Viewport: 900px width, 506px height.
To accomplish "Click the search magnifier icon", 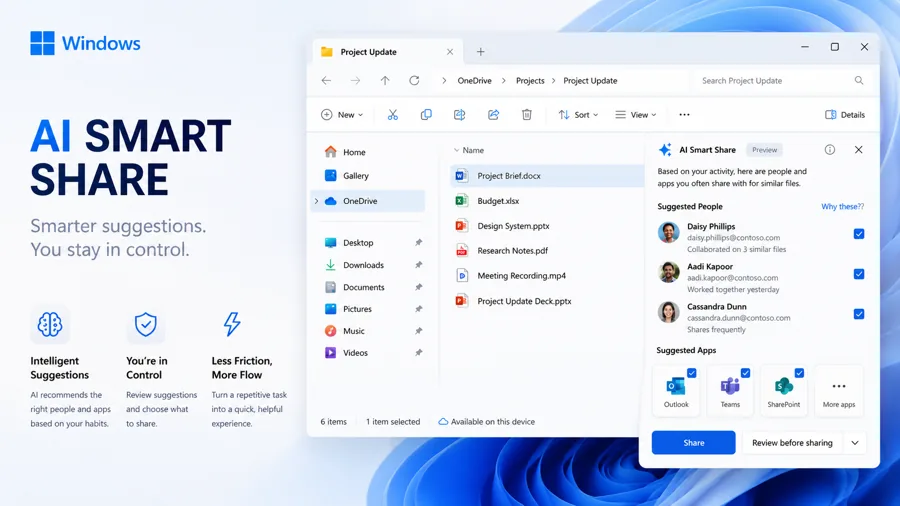I will (x=859, y=80).
